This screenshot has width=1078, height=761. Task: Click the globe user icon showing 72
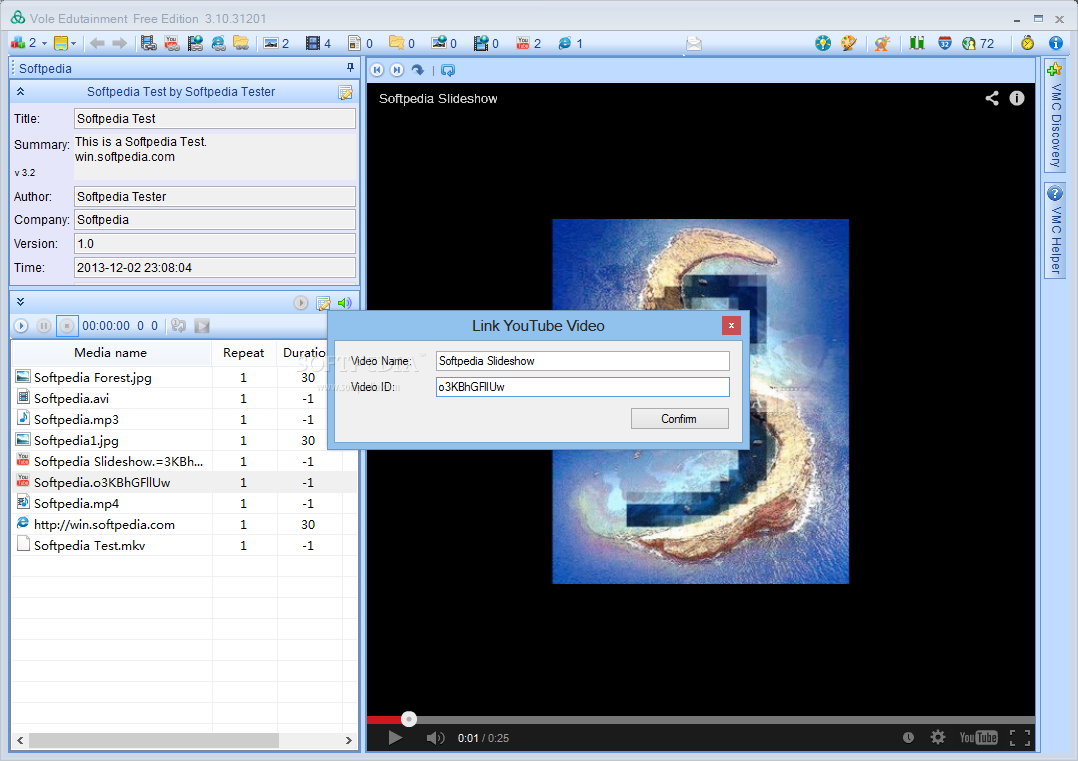click(969, 43)
